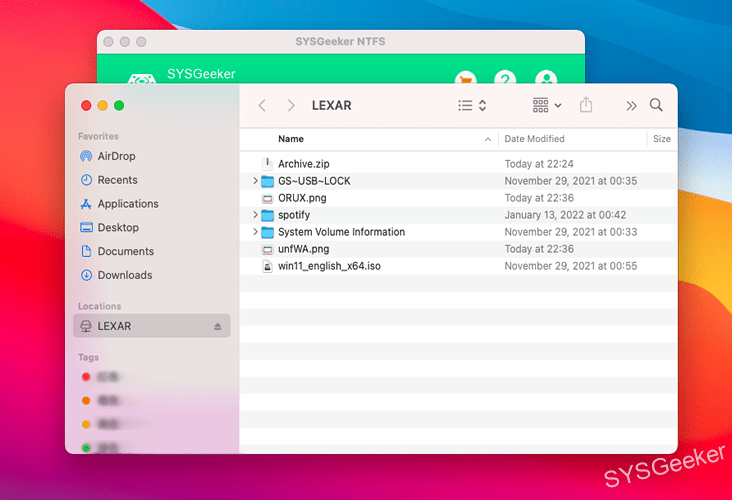Sort by the Date Modified column header

tap(535, 139)
